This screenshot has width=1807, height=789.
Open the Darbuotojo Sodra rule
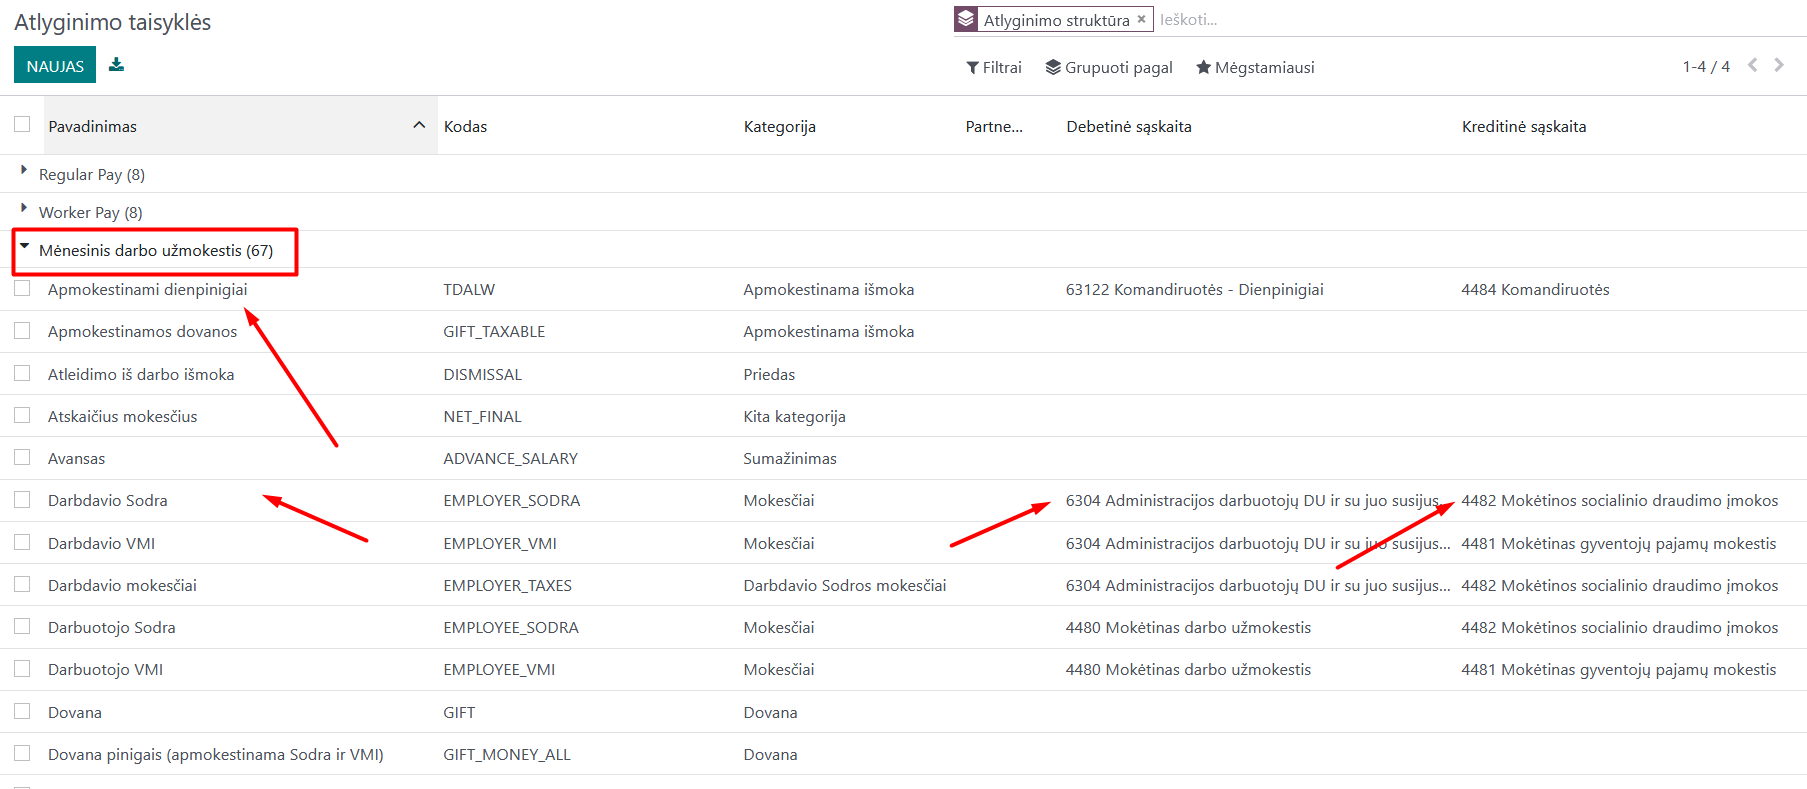point(111,627)
